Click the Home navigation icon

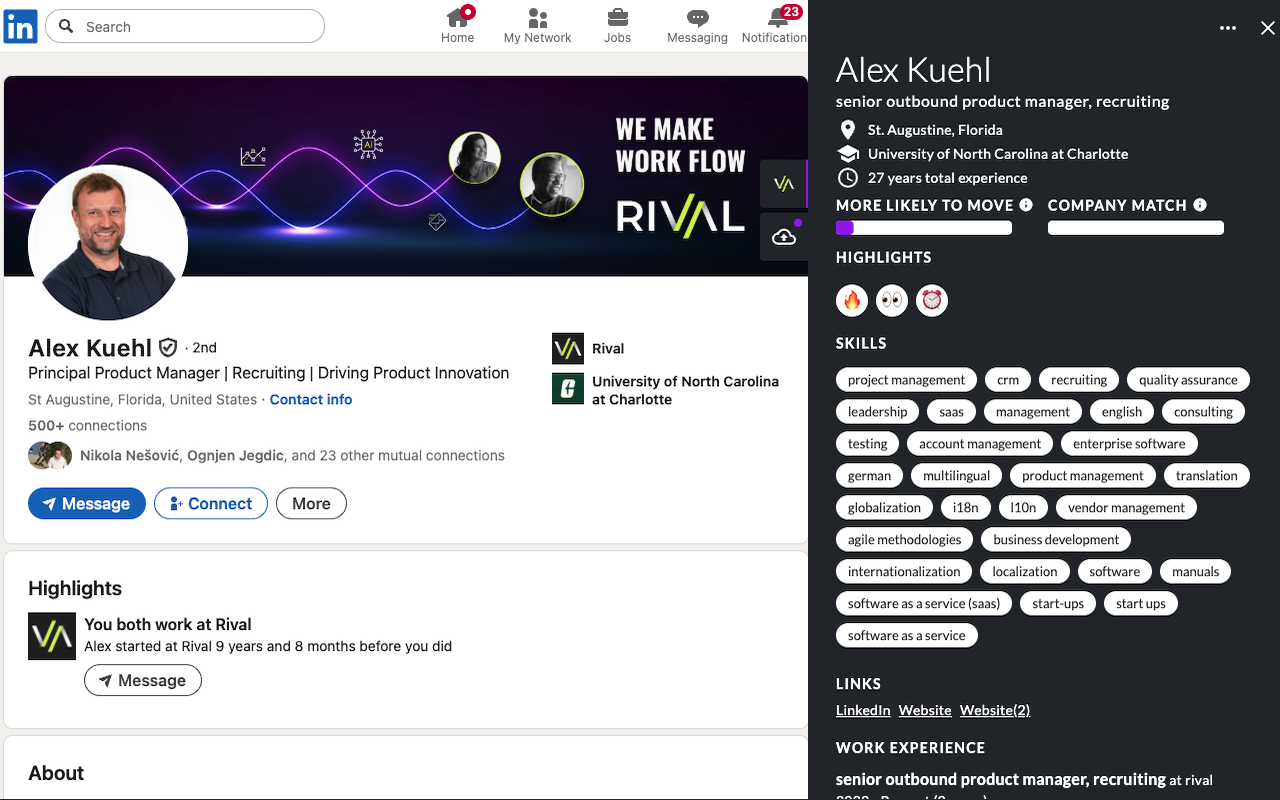(458, 18)
